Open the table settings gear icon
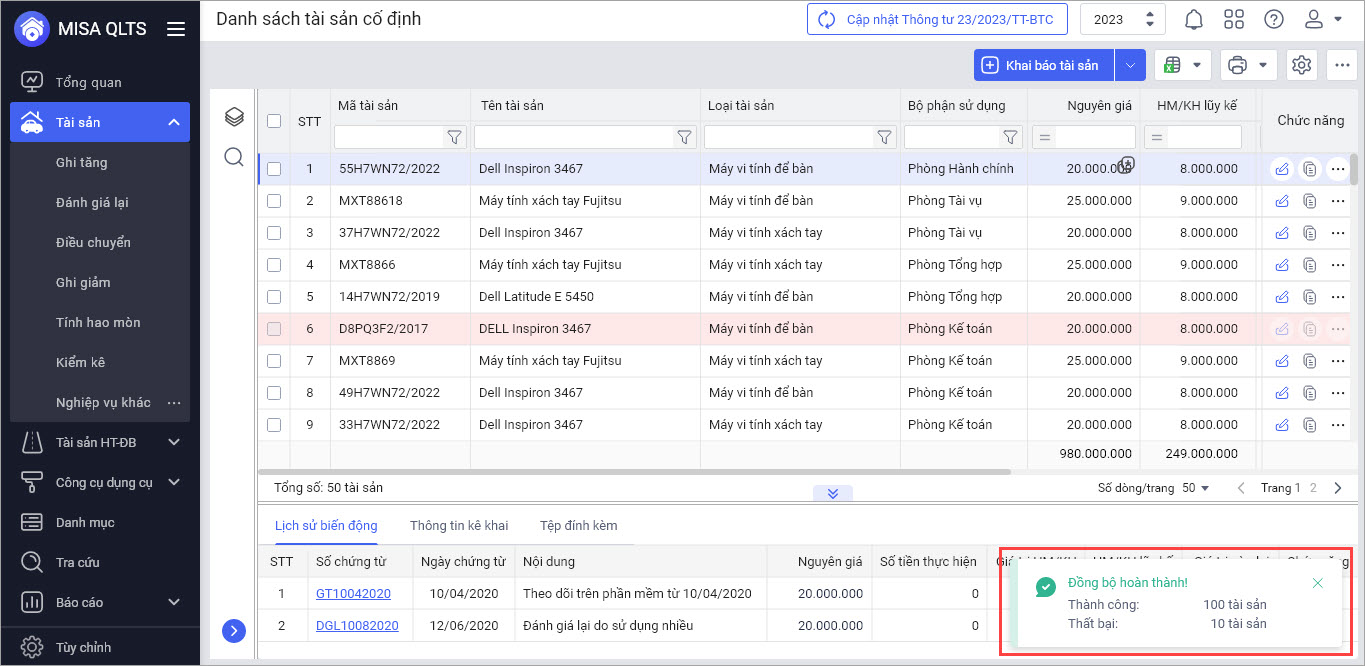The height and width of the screenshot is (666, 1365). pos(1301,65)
